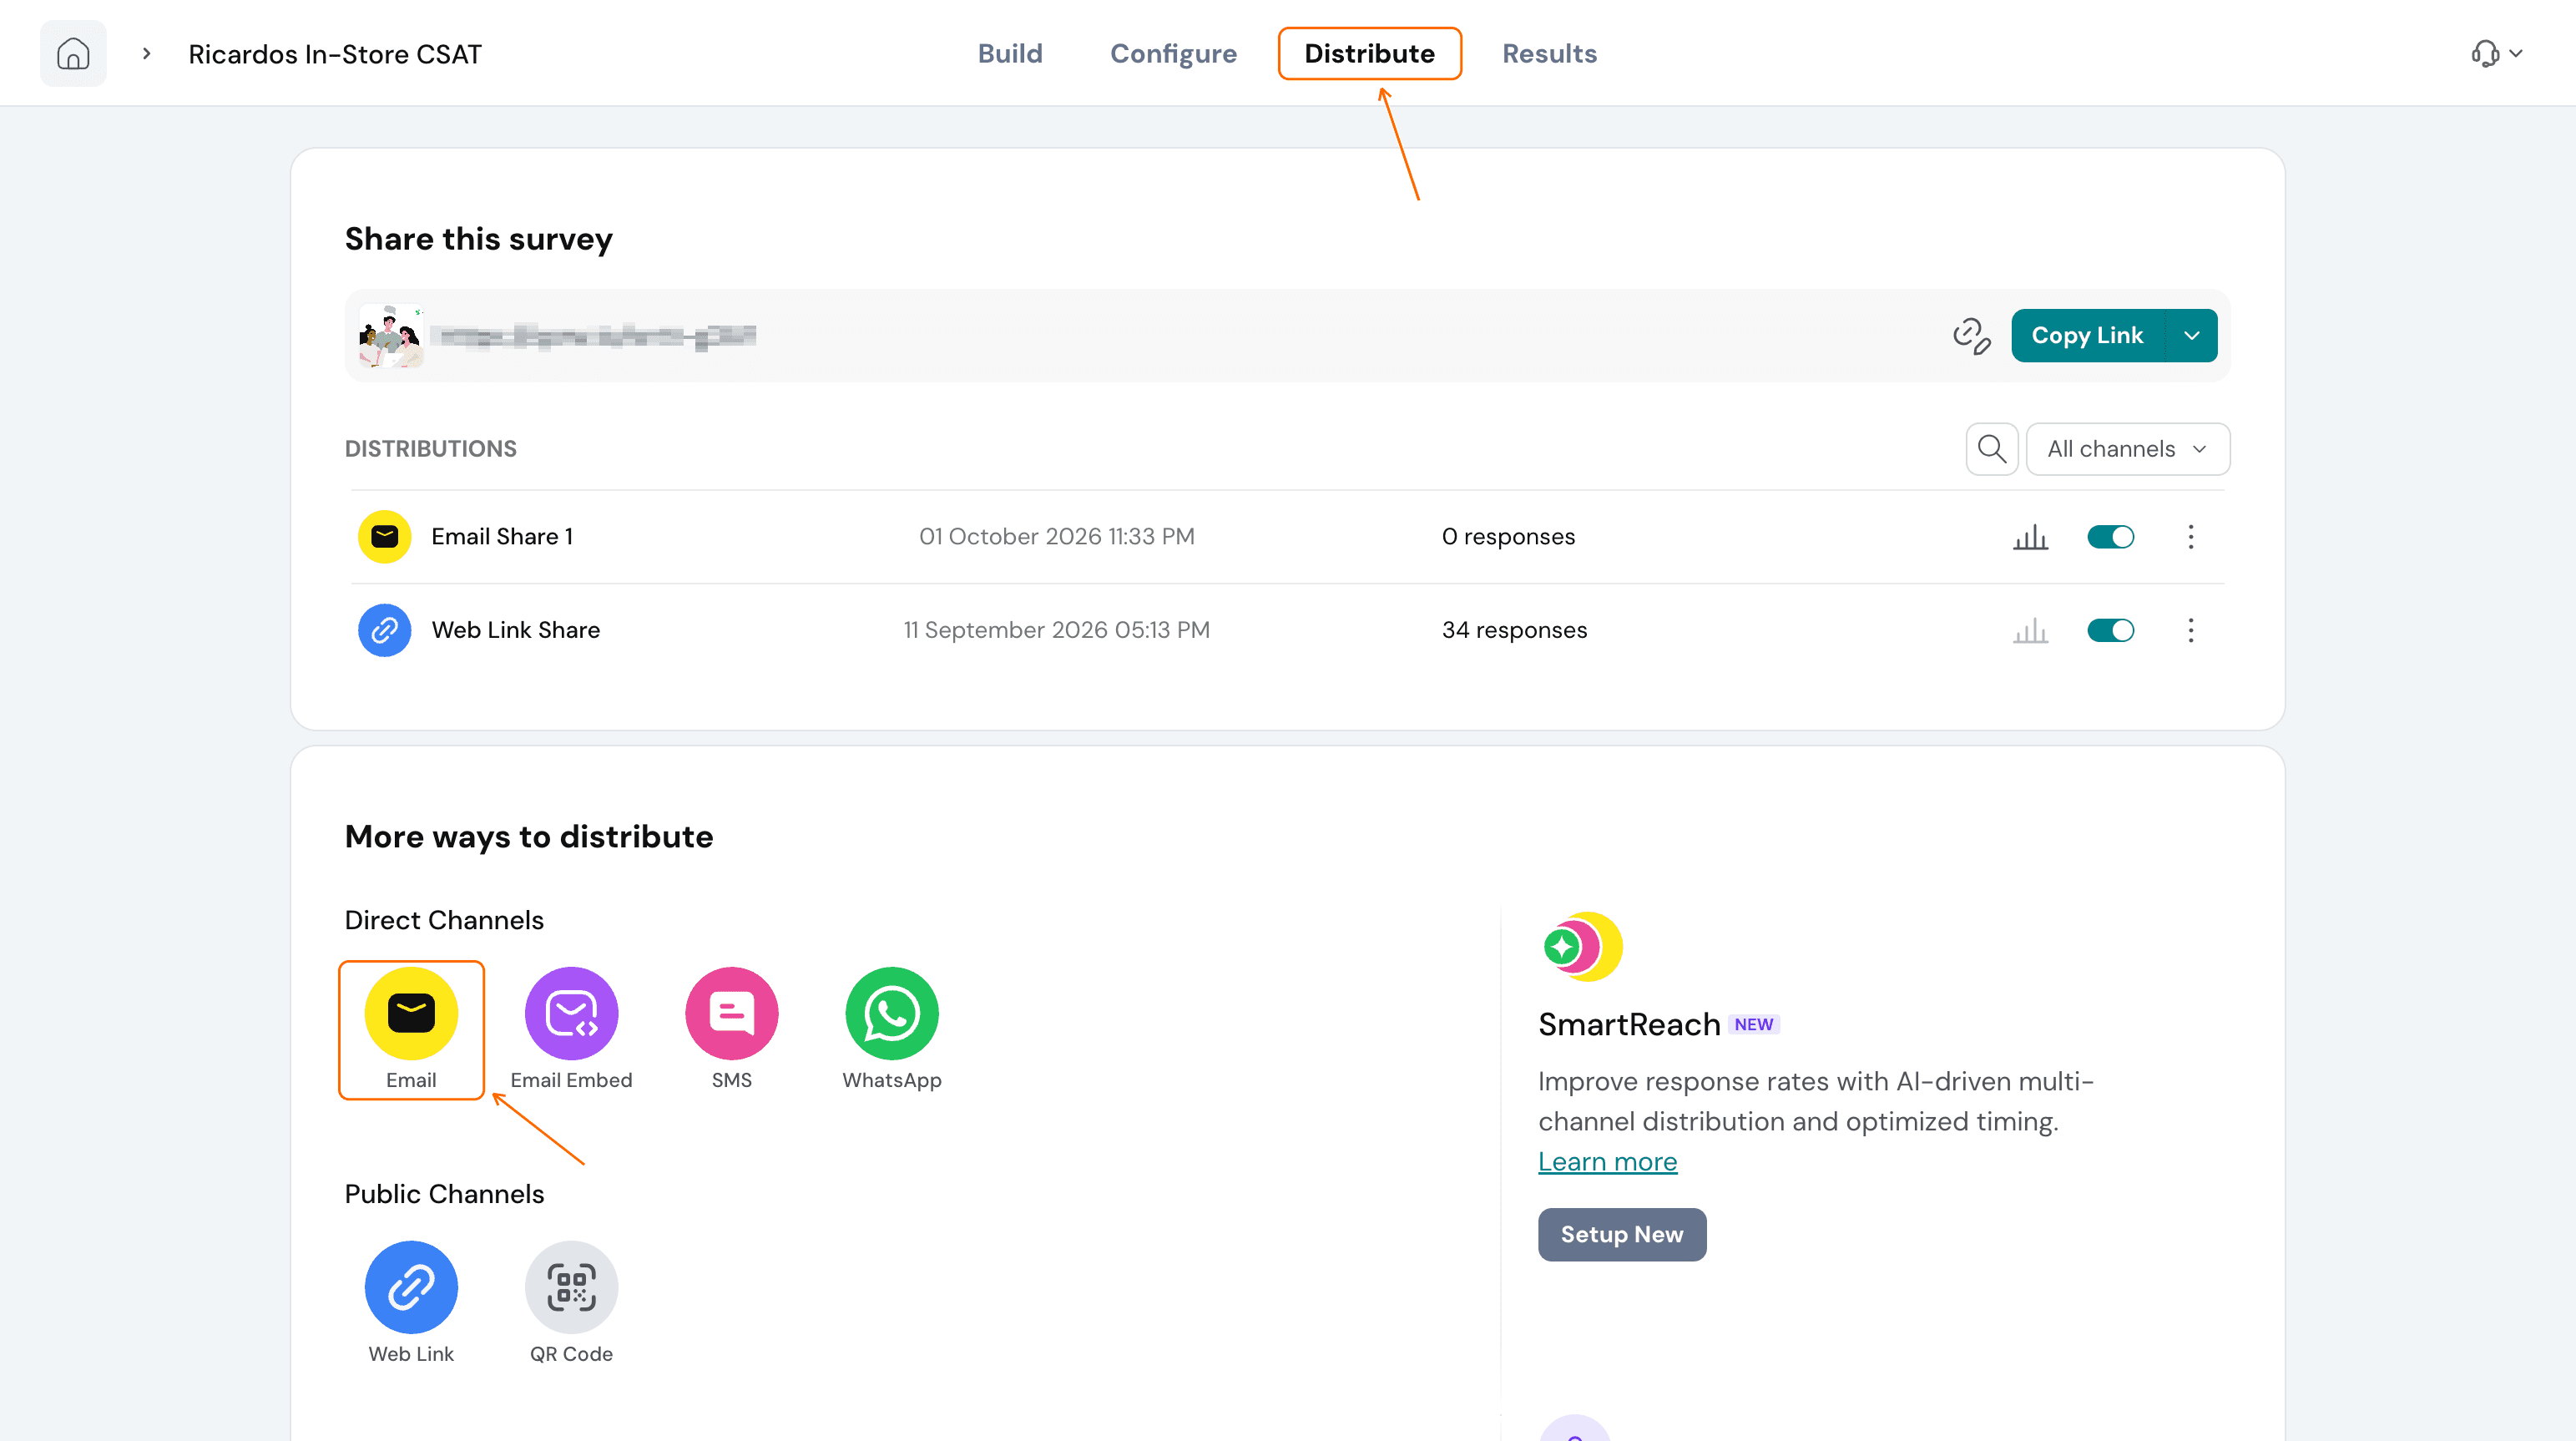The width and height of the screenshot is (2576, 1441).
Task: Open the support headset menu
Action: coord(2495,54)
